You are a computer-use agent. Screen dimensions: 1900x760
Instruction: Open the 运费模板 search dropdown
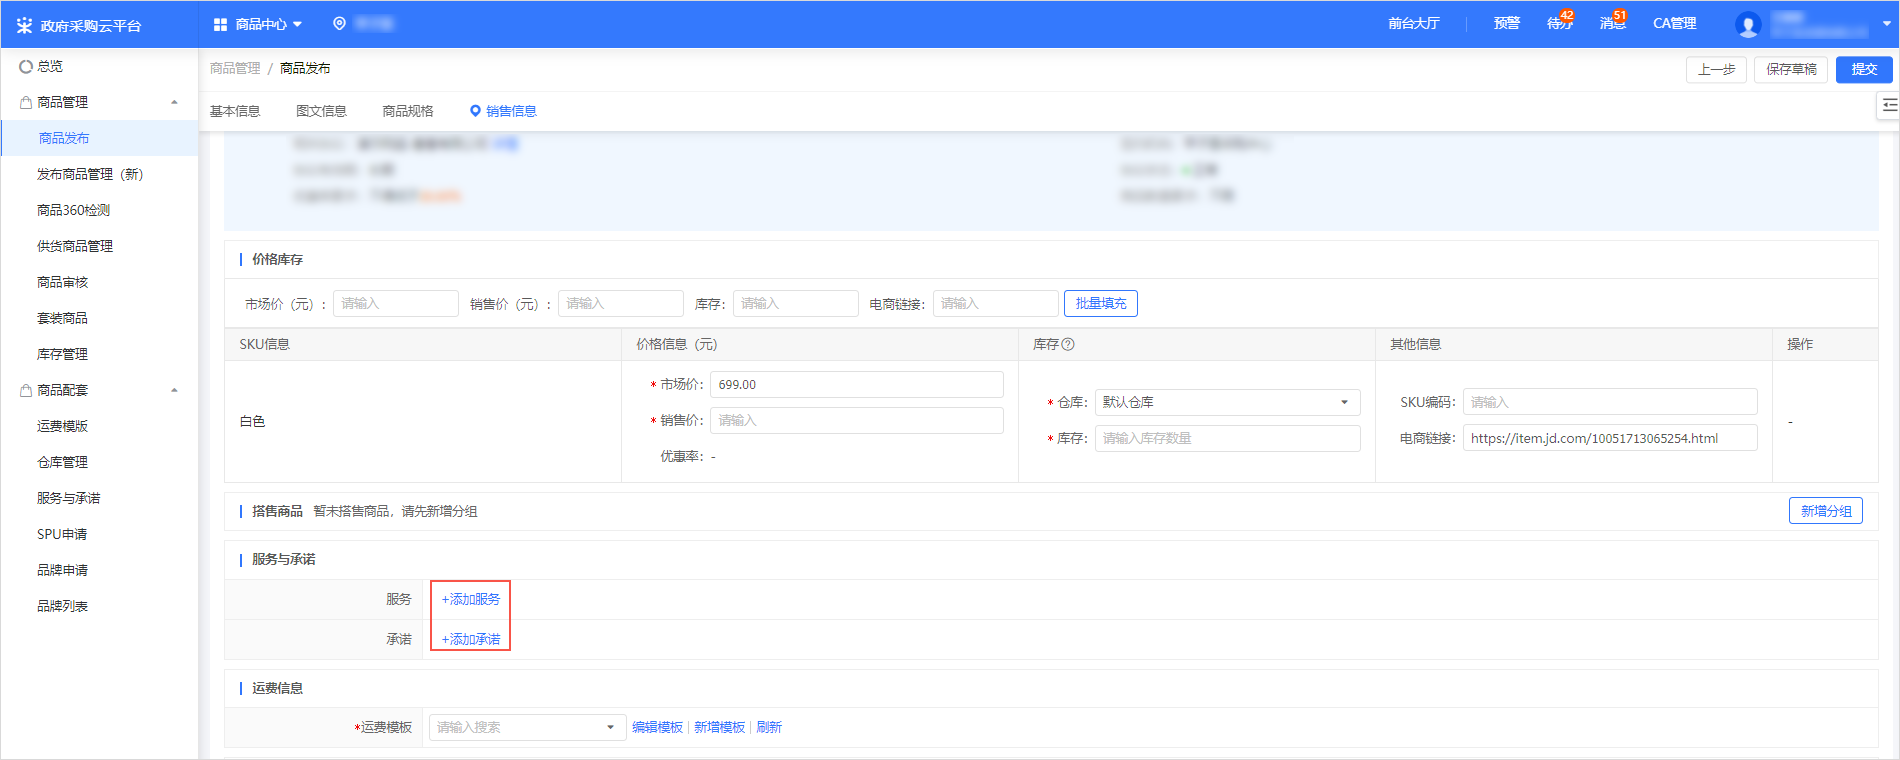[x=528, y=727]
